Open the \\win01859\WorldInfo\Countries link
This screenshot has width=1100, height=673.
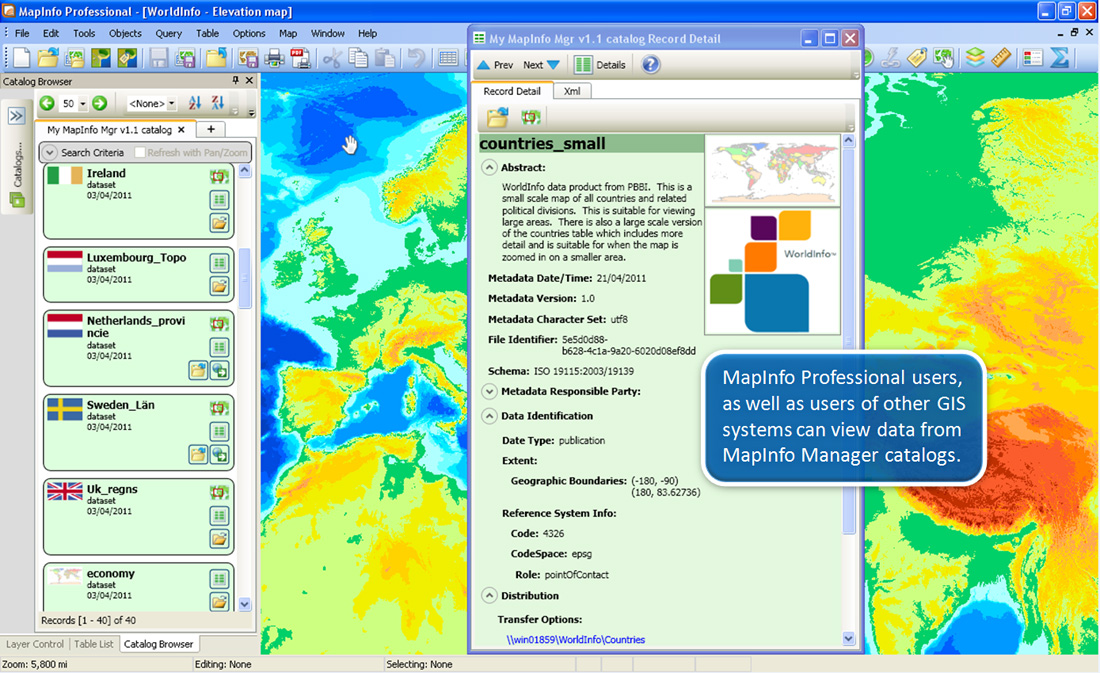(x=575, y=639)
